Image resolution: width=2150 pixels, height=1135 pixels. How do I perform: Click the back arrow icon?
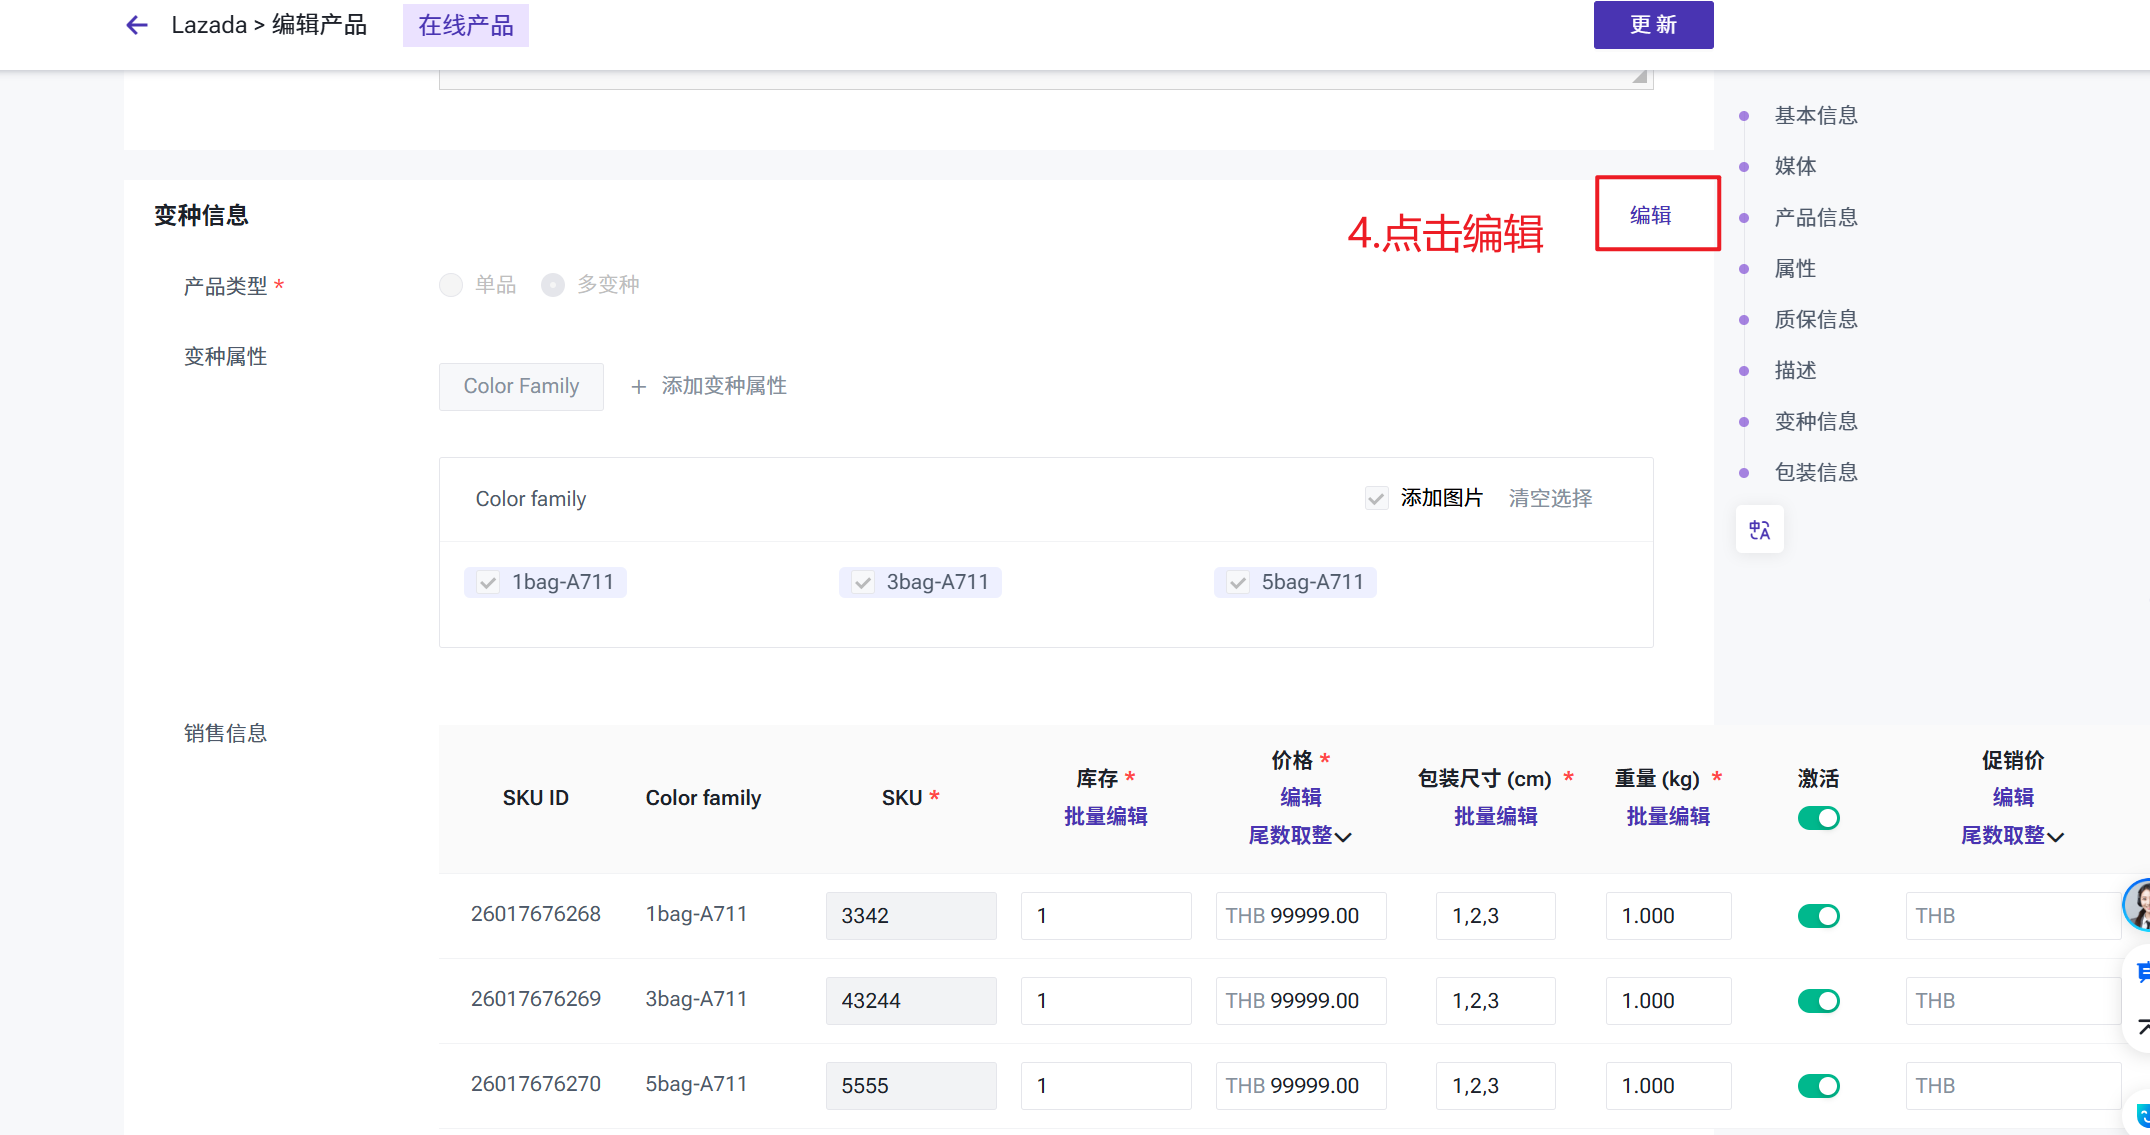(137, 25)
